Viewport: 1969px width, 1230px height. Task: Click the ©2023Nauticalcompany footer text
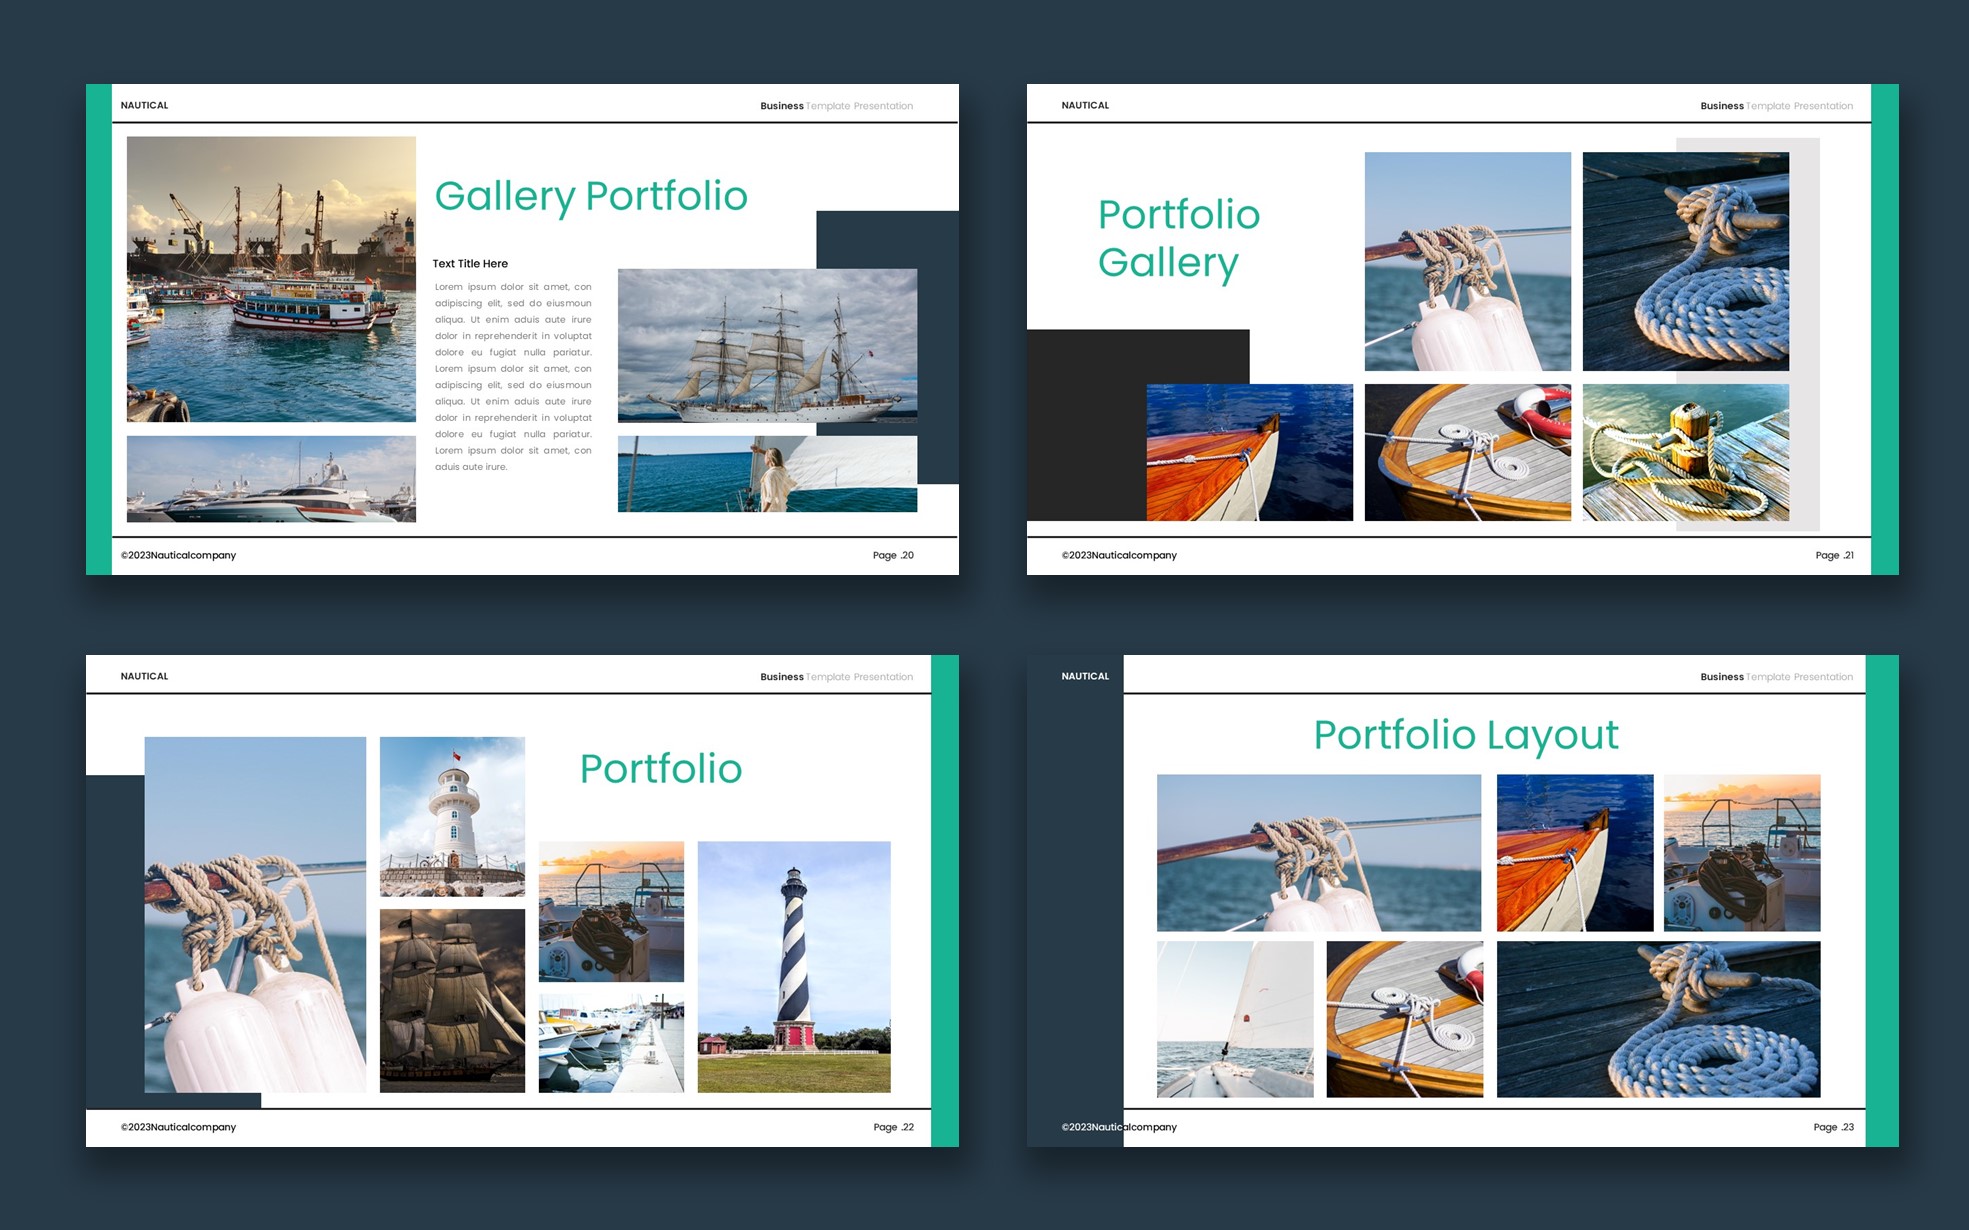coord(177,555)
